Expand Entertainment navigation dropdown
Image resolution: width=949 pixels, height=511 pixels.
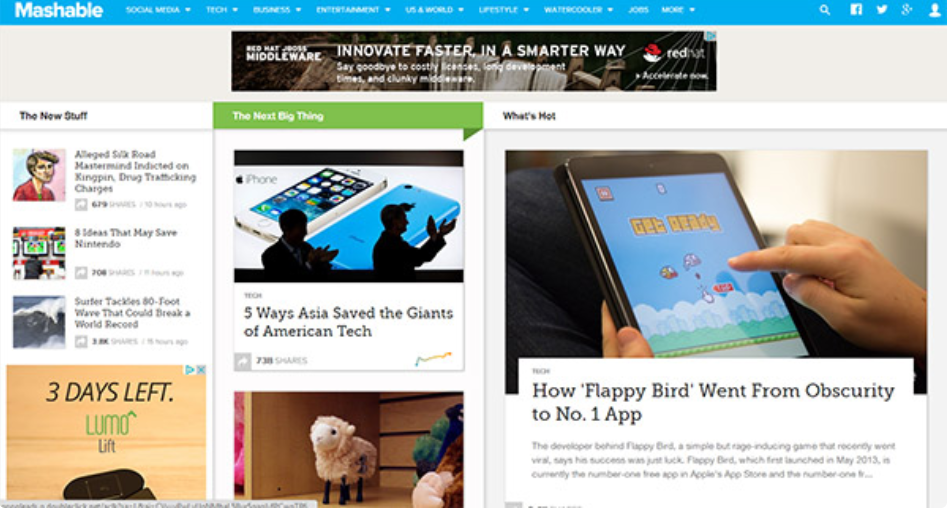[x=353, y=10]
